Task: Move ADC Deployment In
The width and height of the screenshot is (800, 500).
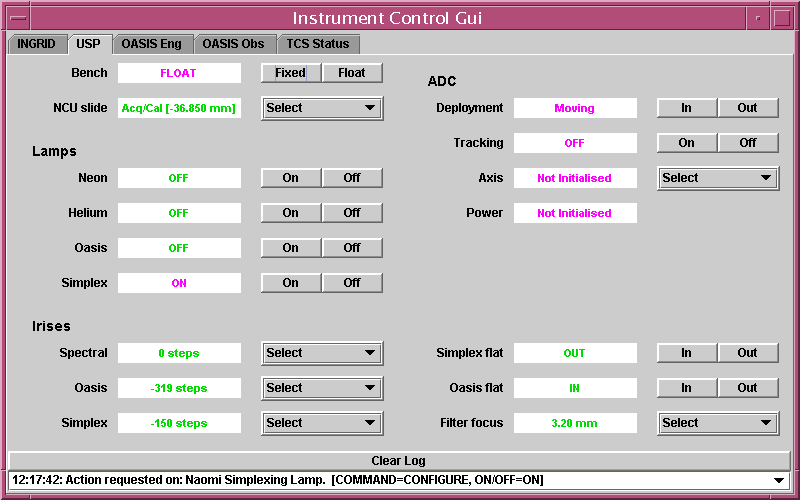Action: (x=687, y=108)
